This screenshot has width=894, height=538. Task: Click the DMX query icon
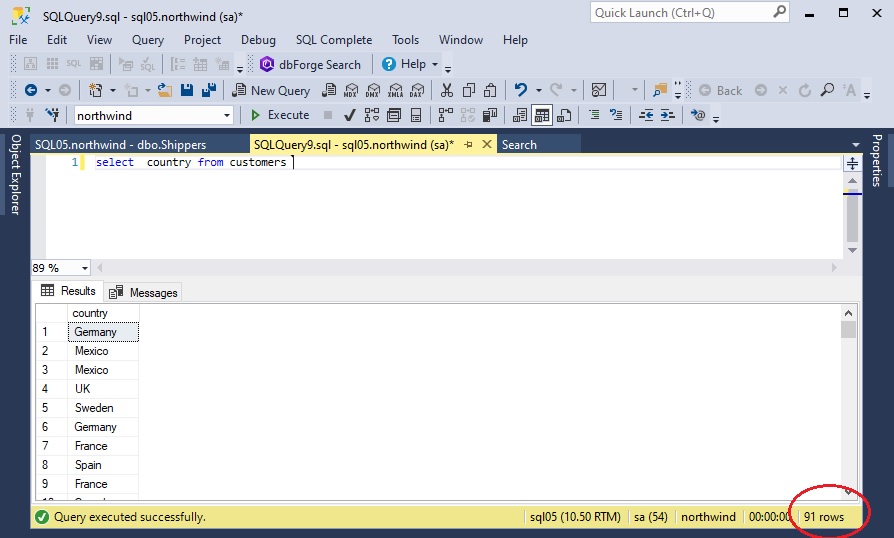[x=373, y=90]
